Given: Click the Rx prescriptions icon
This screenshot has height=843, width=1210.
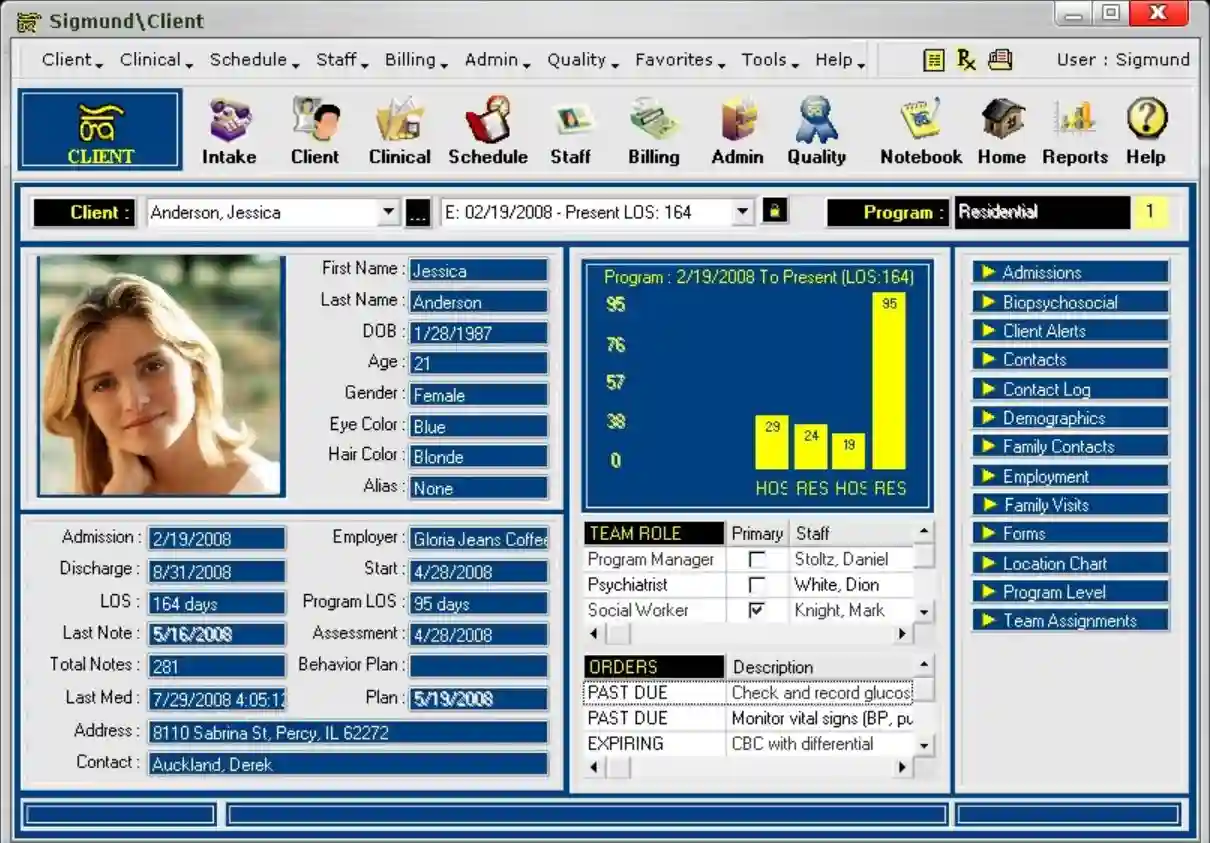Looking at the screenshot, I should (965, 60).
